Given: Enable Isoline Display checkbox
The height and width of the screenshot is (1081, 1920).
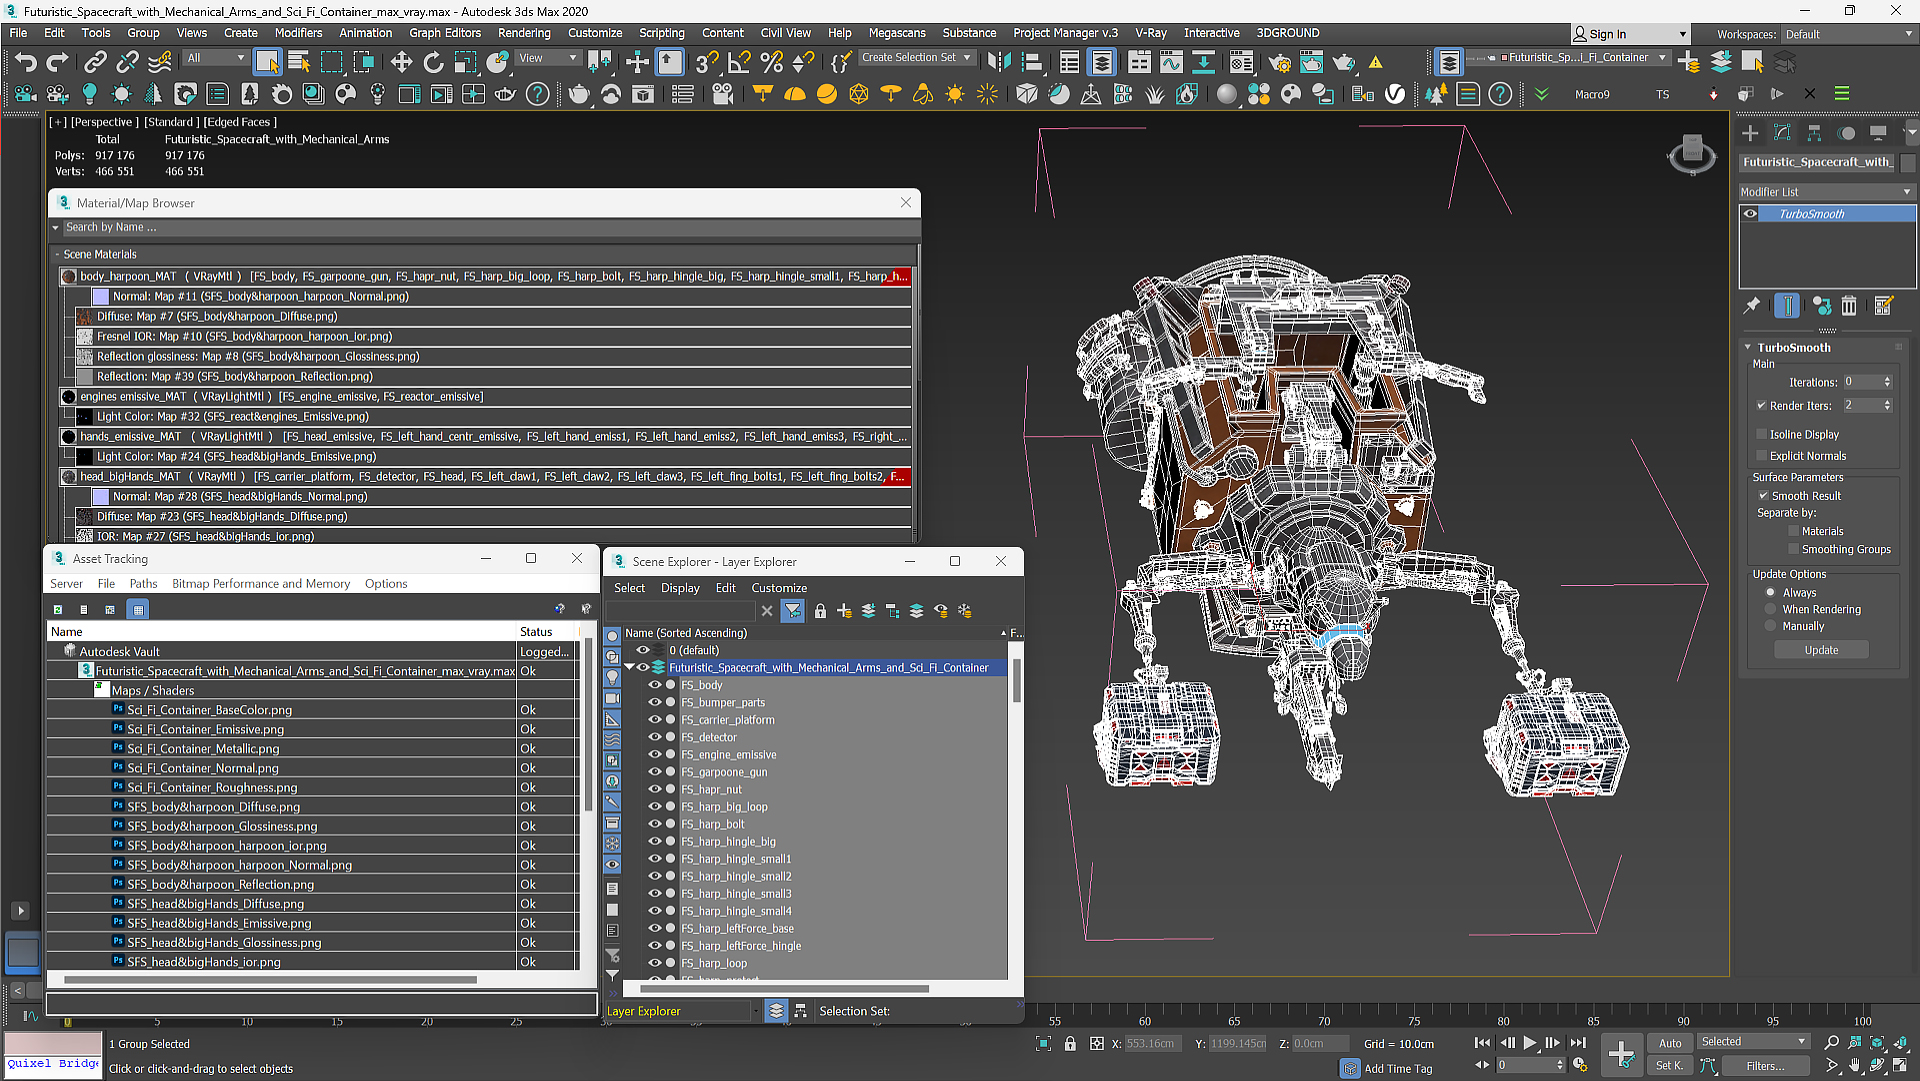Looking at the screenshot, I should click(x=1761, y=434).
